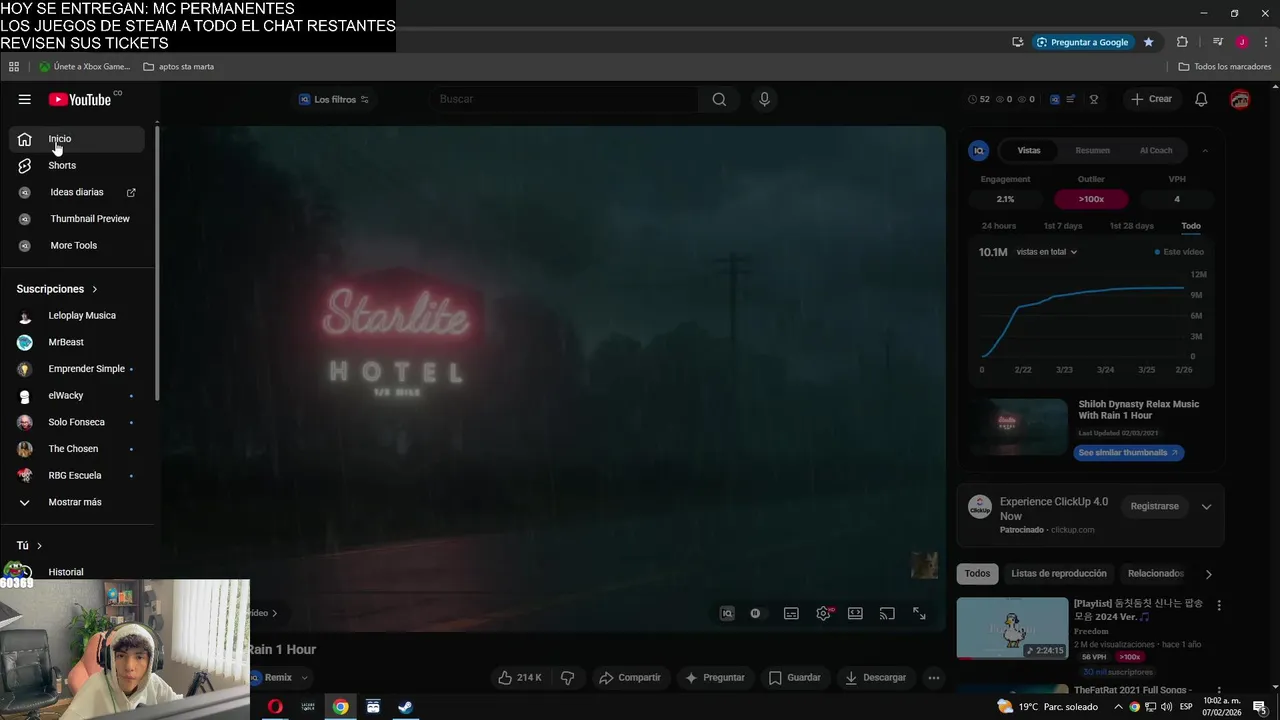Toggle Este vídeo chart legend

click(1180, 252)
